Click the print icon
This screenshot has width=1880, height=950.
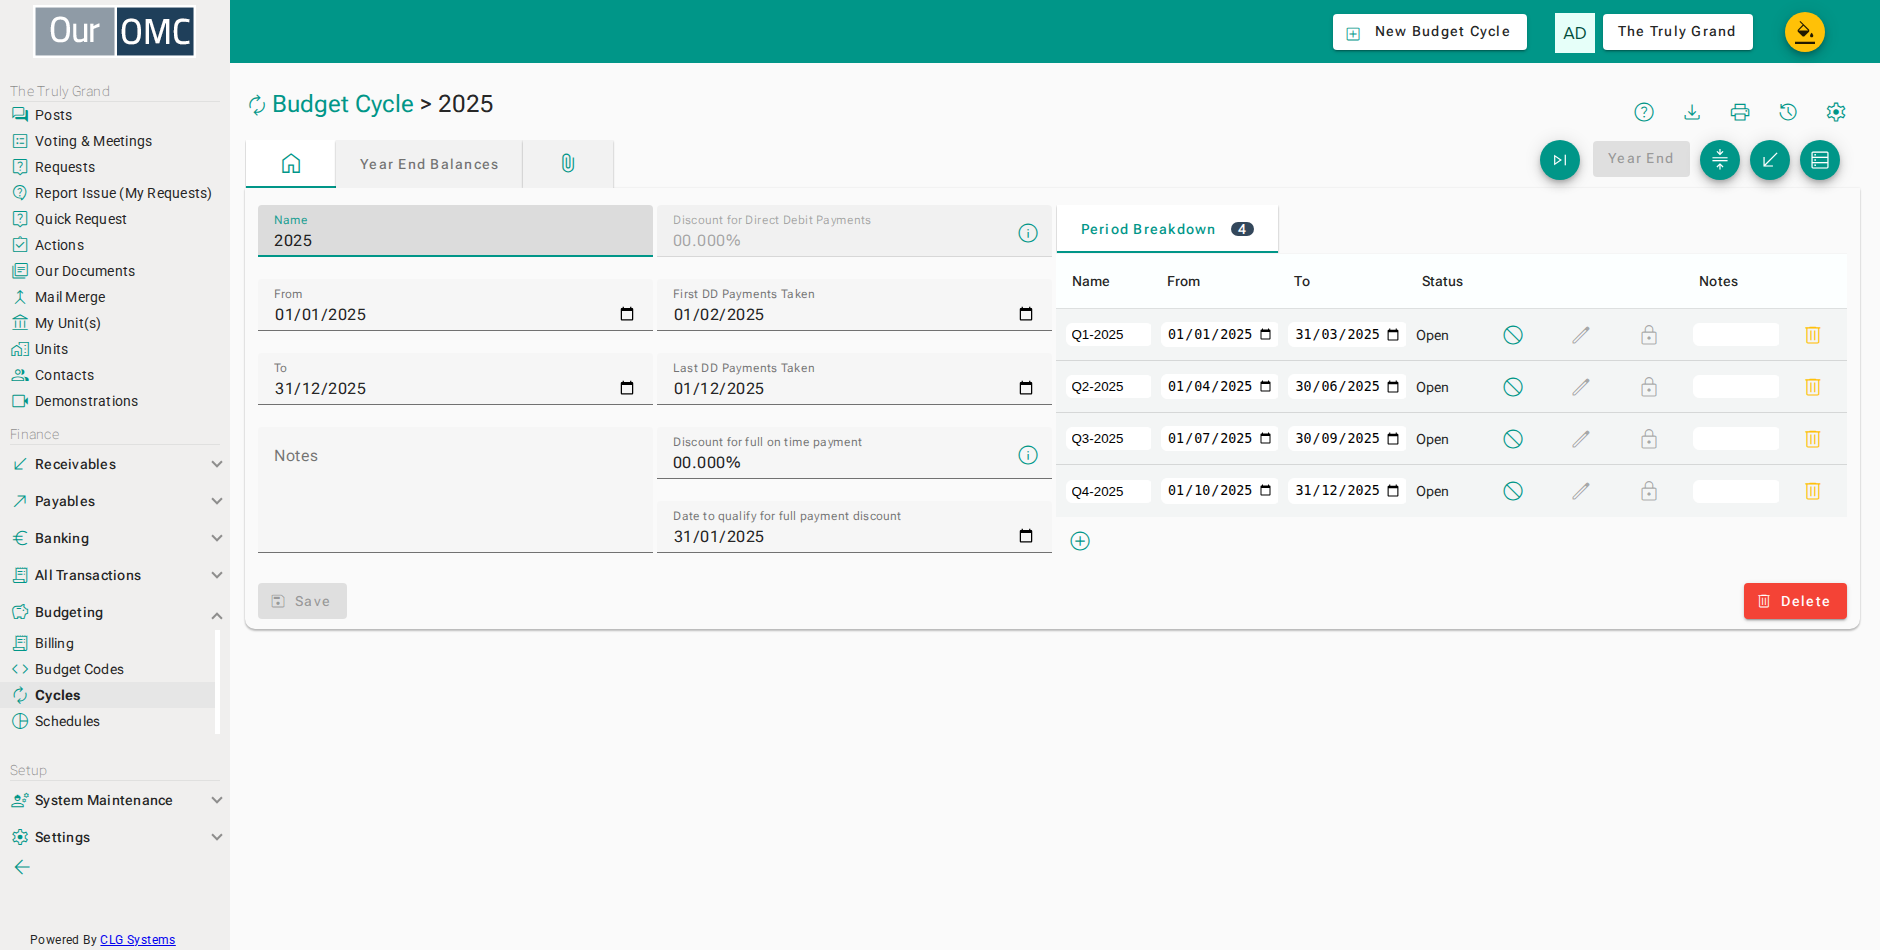coord(1740,112)
